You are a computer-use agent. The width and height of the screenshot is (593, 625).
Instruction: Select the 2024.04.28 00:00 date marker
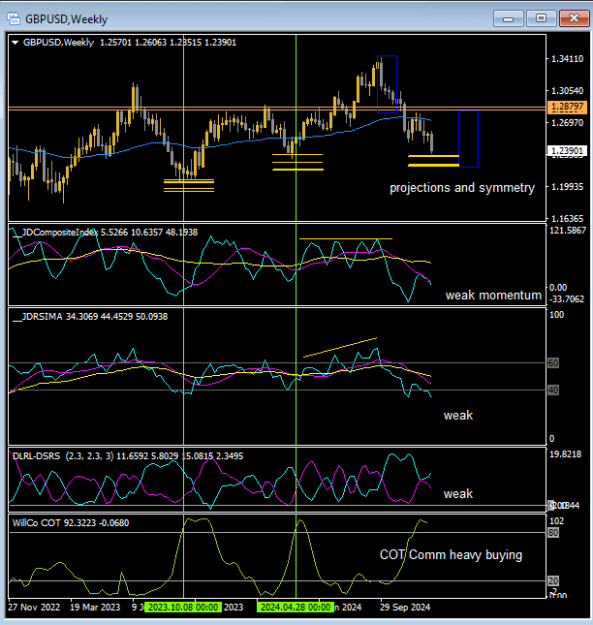[296, 607]
